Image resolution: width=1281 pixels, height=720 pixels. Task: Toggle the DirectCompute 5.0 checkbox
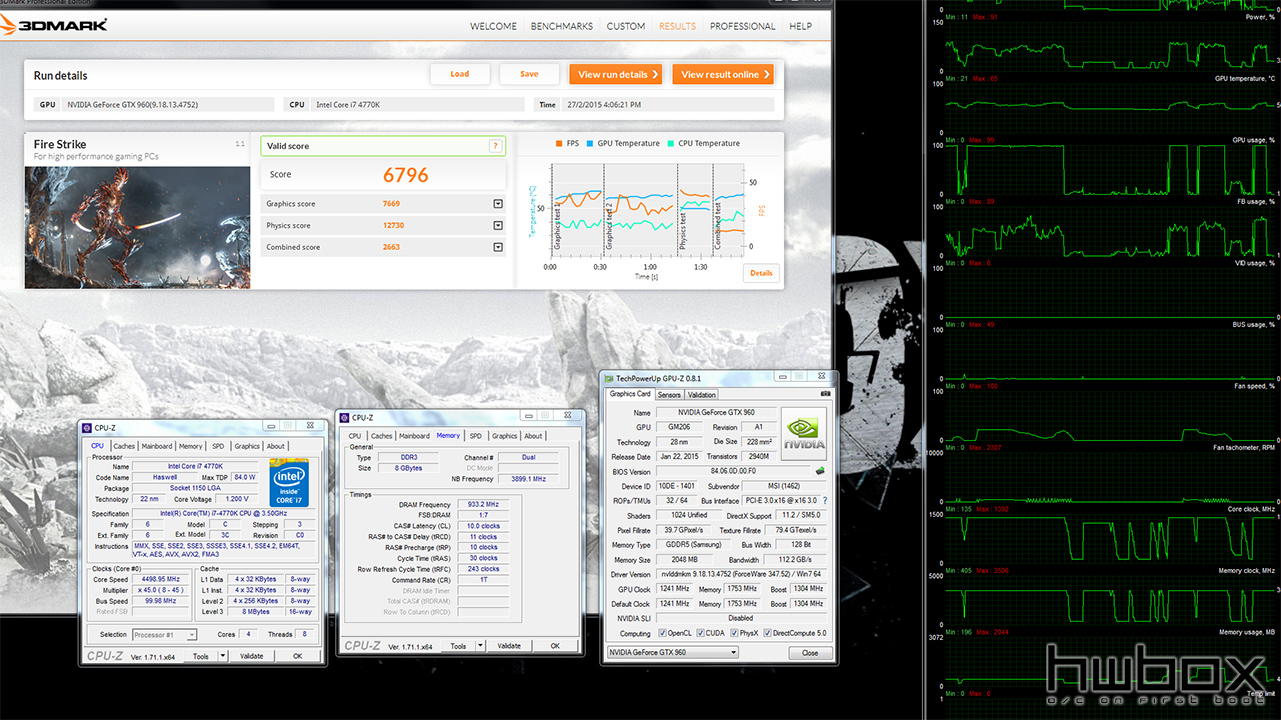[769, 633]
